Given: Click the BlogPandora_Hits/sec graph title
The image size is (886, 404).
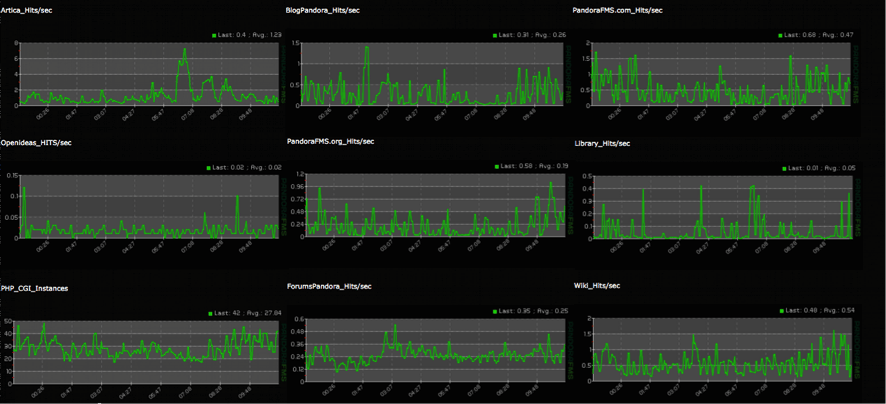Looking at the screenshot, I should tap(323, 11).
